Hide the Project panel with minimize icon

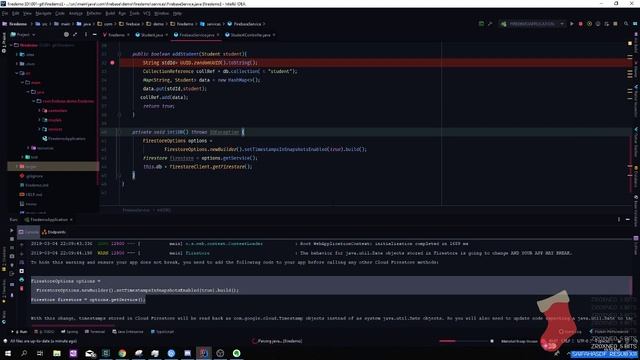94,35
